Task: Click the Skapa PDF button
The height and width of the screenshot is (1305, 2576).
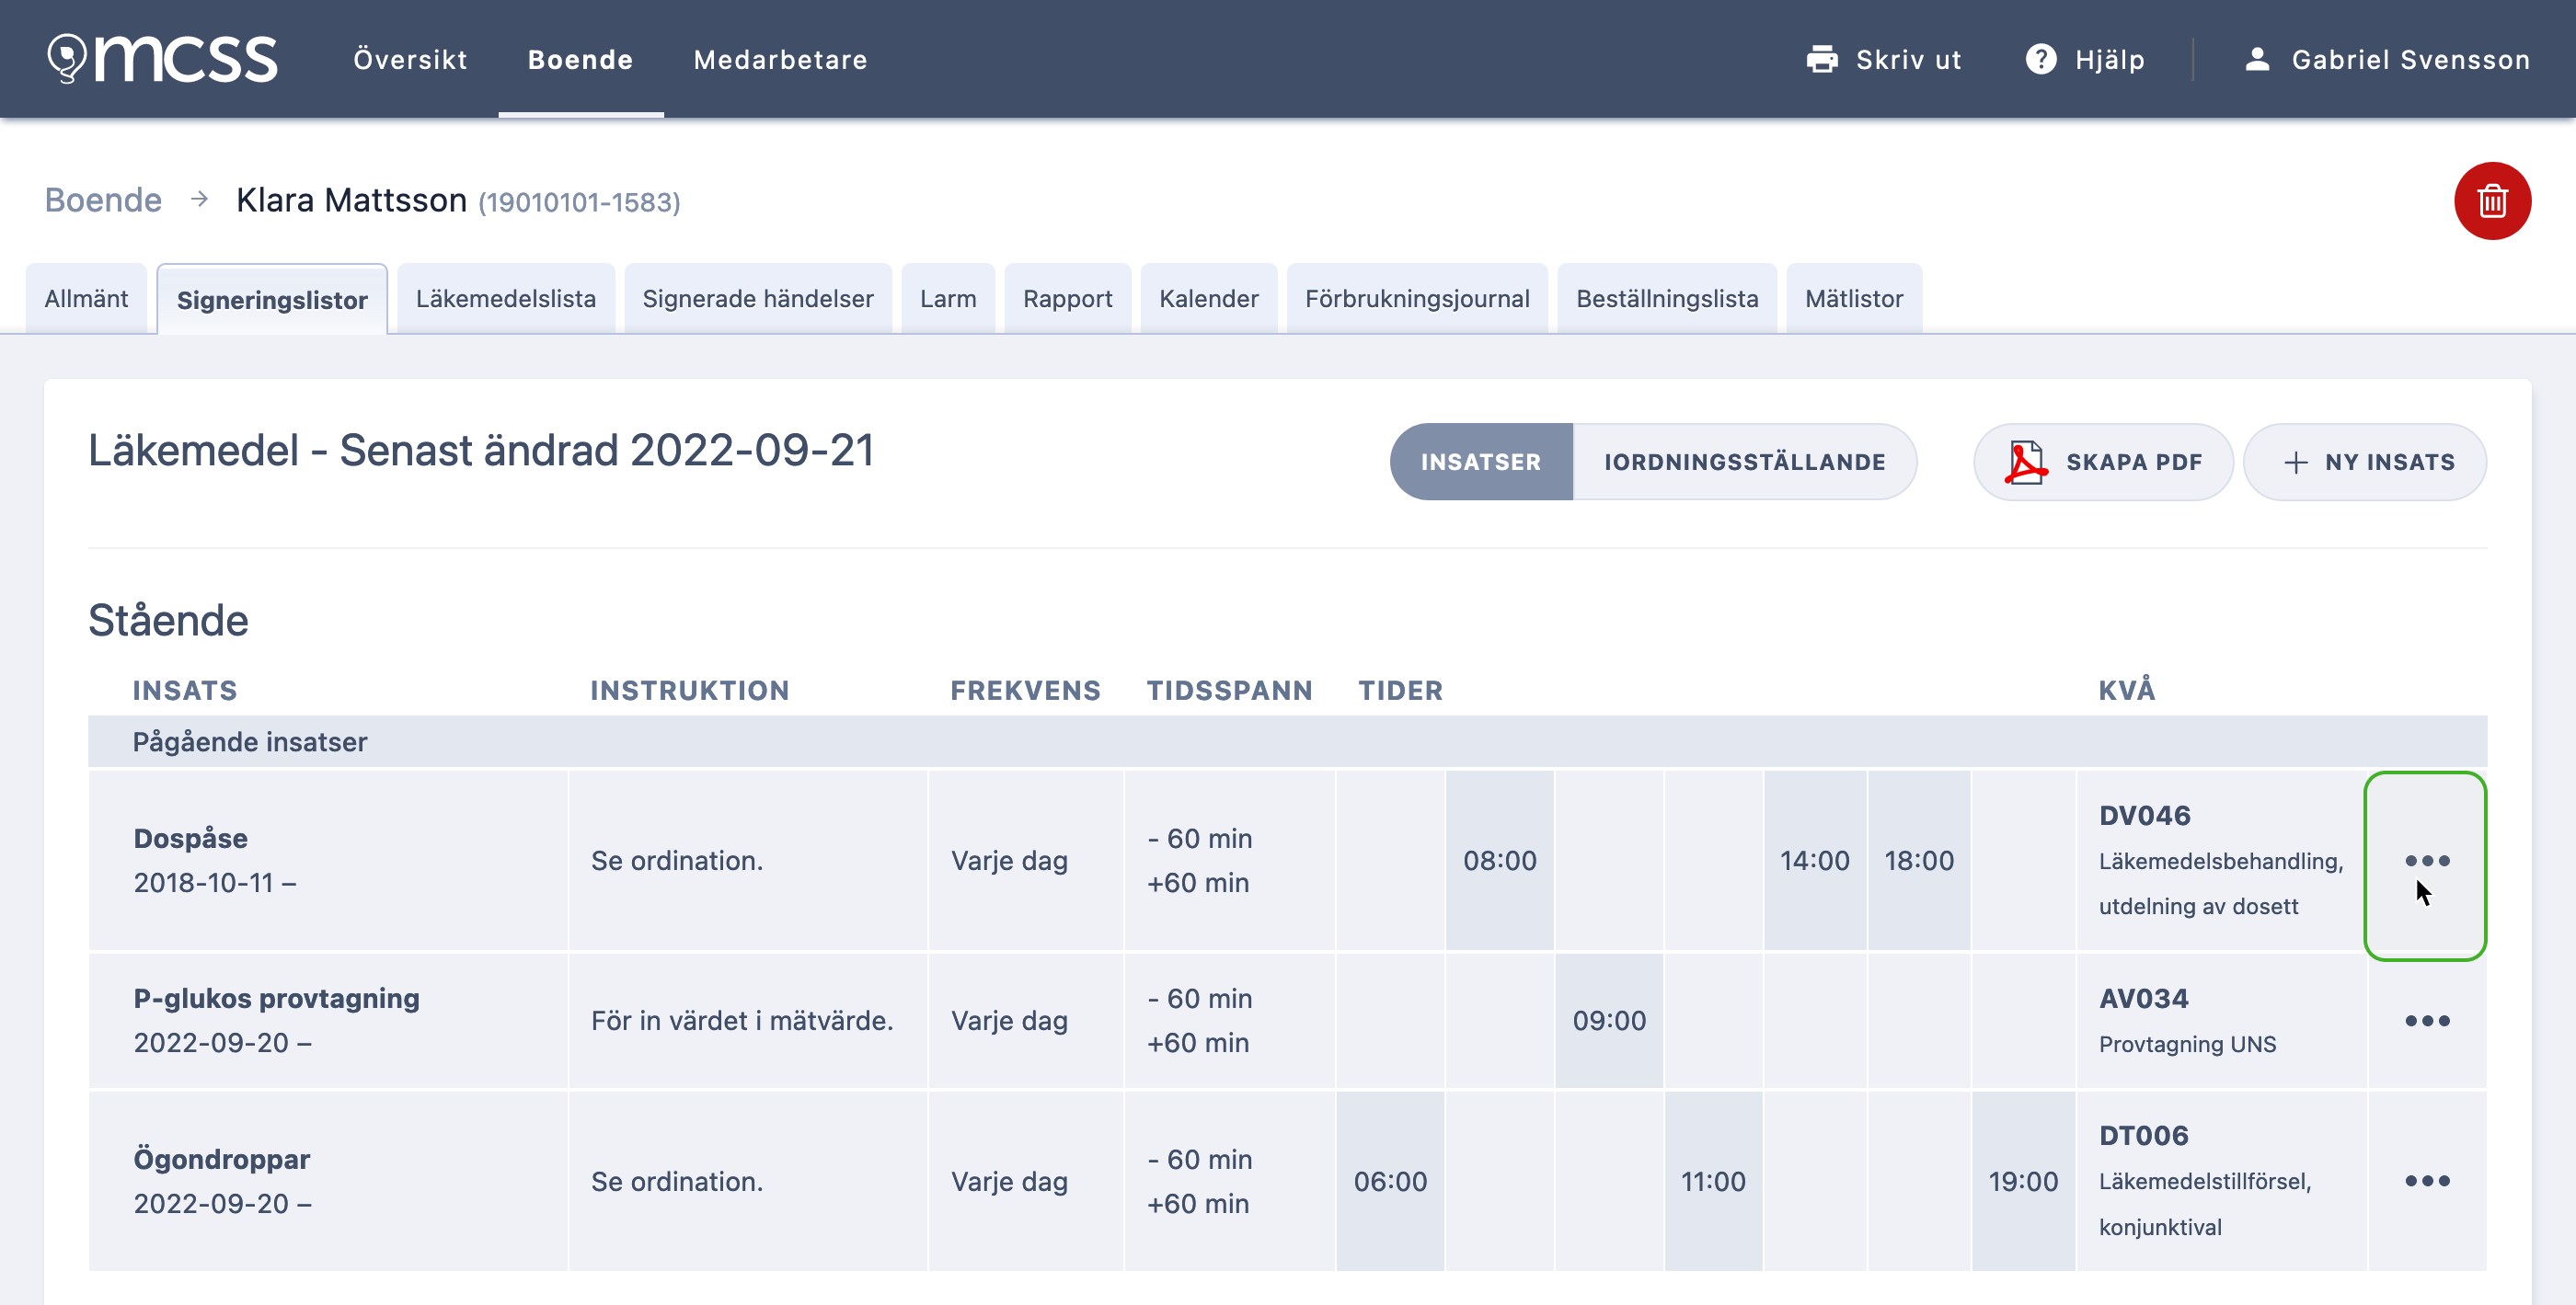Action: (x=2103, y=462)
